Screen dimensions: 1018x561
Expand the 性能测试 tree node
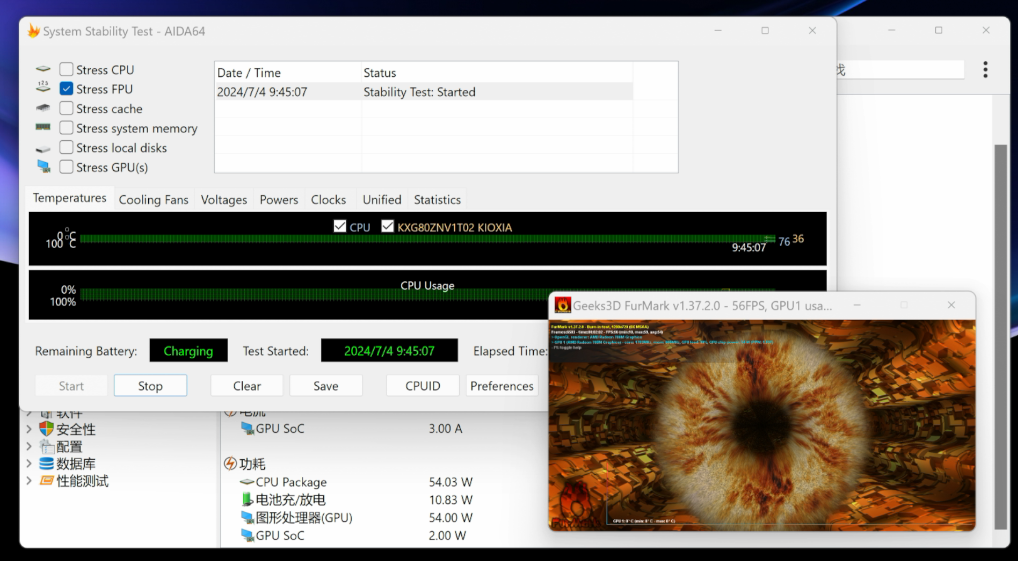tap(28, 481)
